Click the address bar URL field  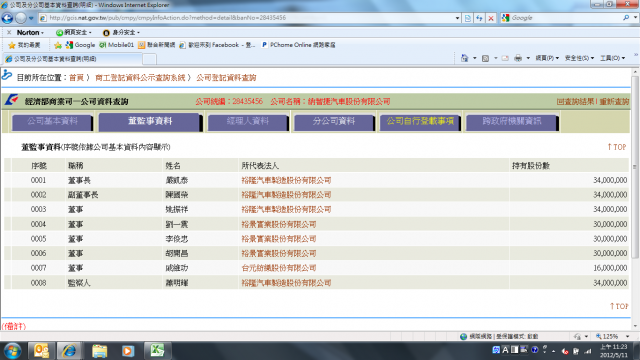pyautogui.click(x=246, y=18)
